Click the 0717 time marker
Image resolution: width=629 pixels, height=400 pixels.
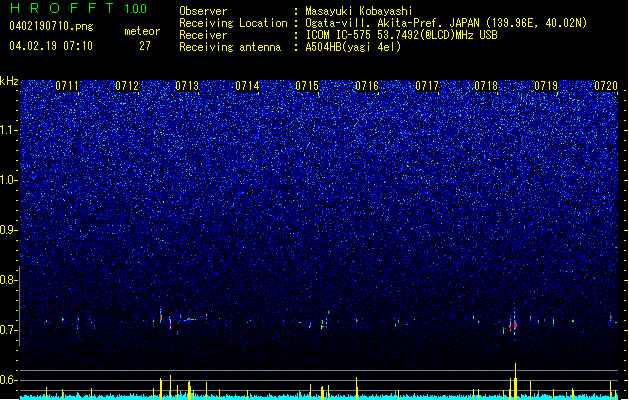point(427,86)
